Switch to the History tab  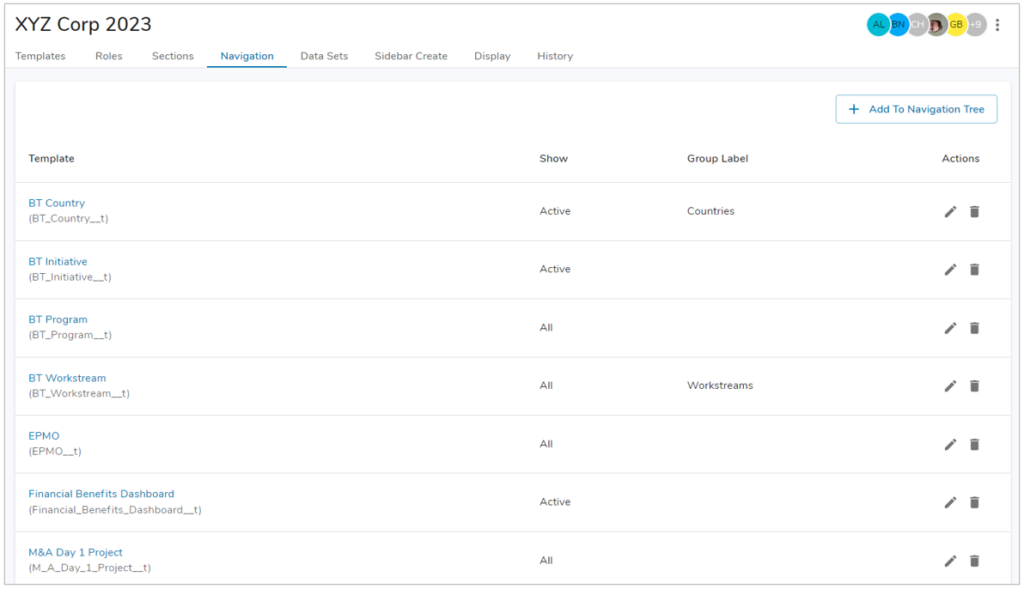coord(554,56)
